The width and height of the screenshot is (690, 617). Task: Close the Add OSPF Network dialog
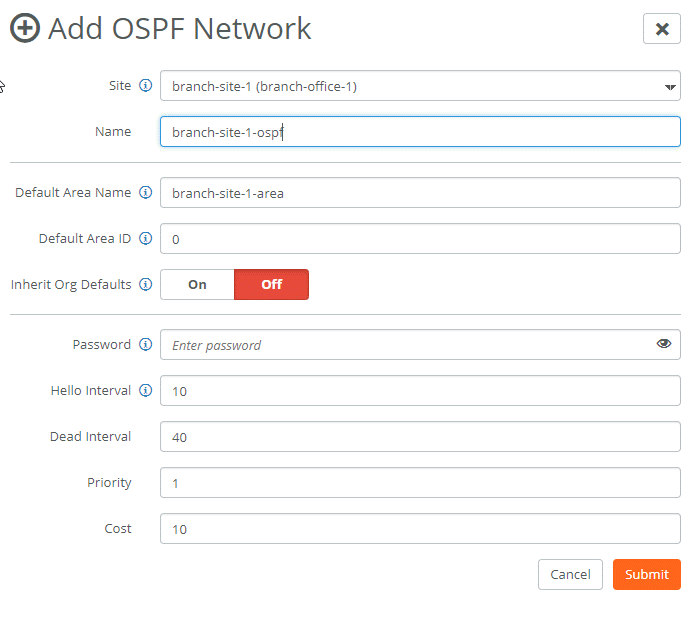661,29
